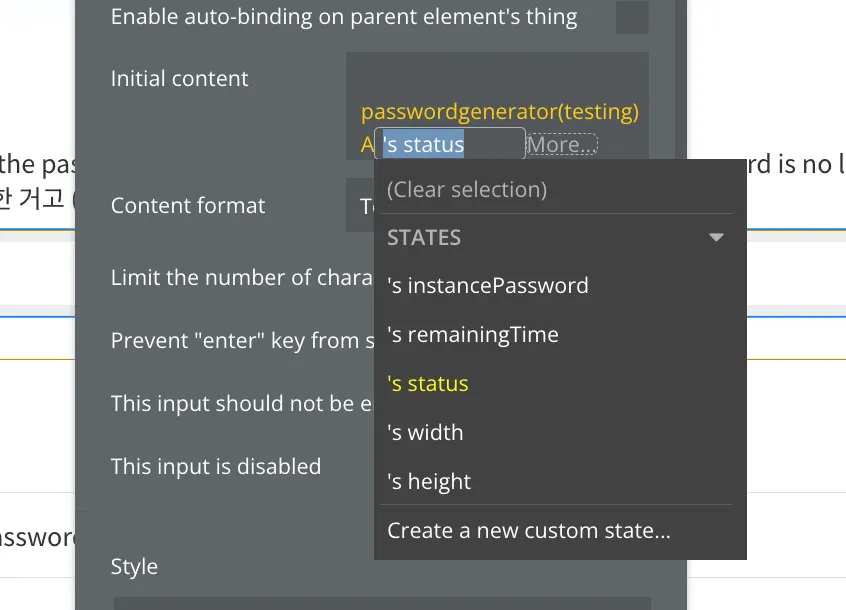Choose the 's width state
The image size is (846, 610).
[425, 433]
